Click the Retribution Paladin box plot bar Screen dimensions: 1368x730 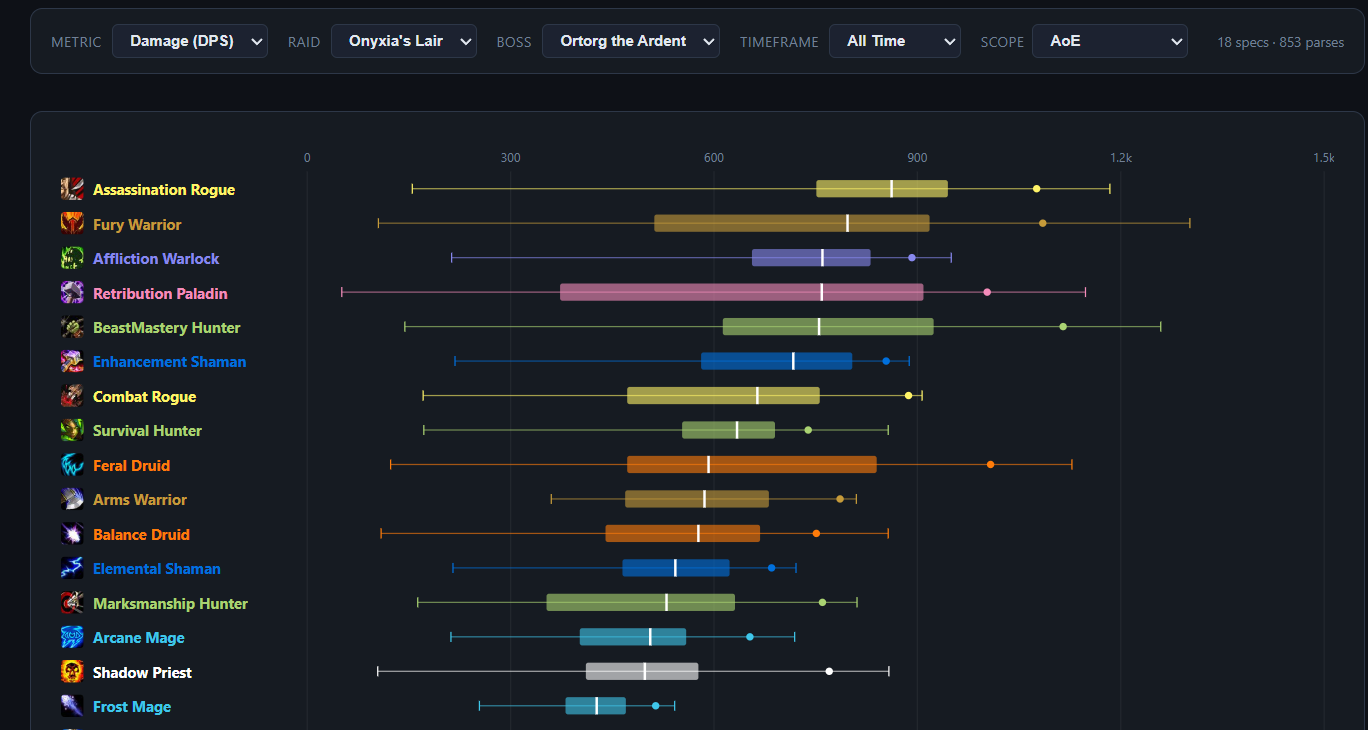tap(742, 292)
